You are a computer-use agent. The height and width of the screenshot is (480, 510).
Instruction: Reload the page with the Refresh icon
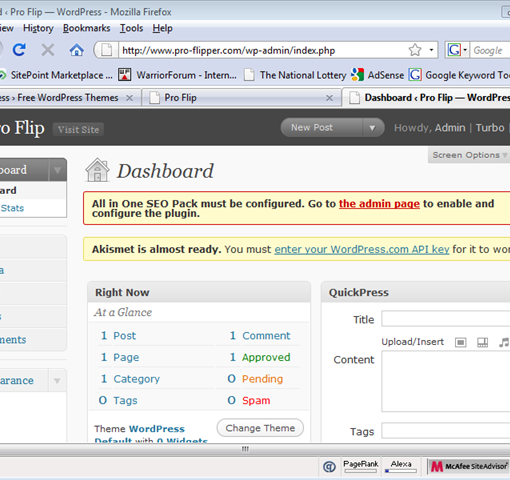coord(19,50)
